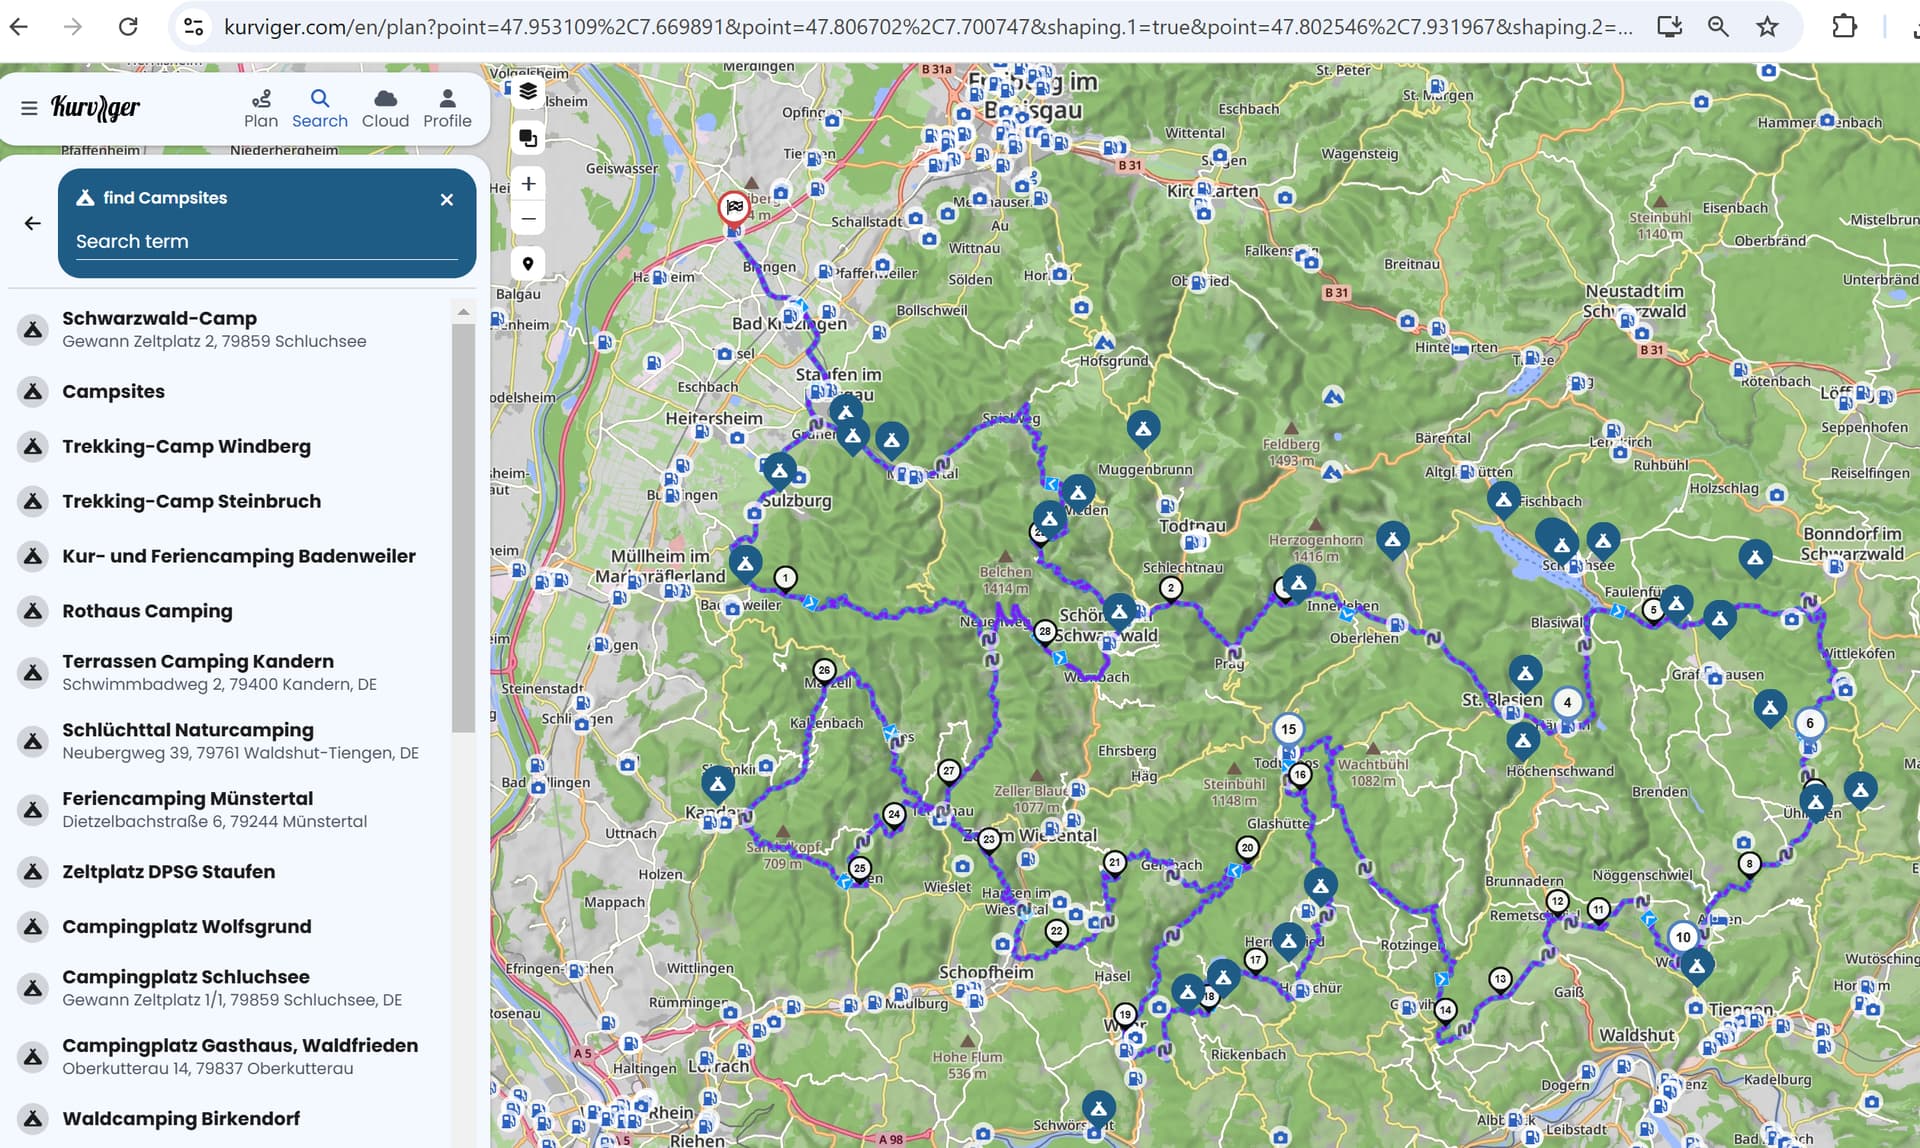Open the map layers selector
Image resolution: width=1920 pixels, height=1148 pixels.
point(528,92)
